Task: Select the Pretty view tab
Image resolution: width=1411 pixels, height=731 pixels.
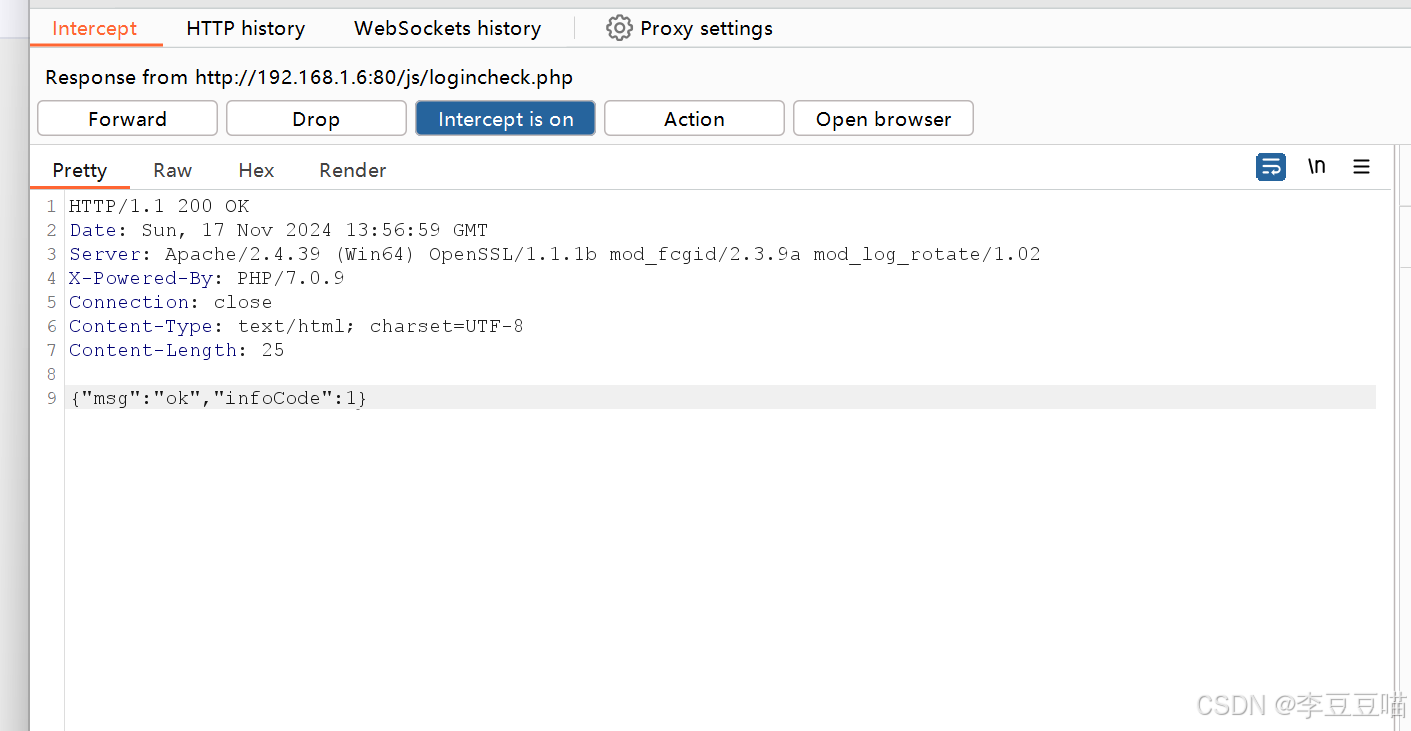Action: (79, 170)
